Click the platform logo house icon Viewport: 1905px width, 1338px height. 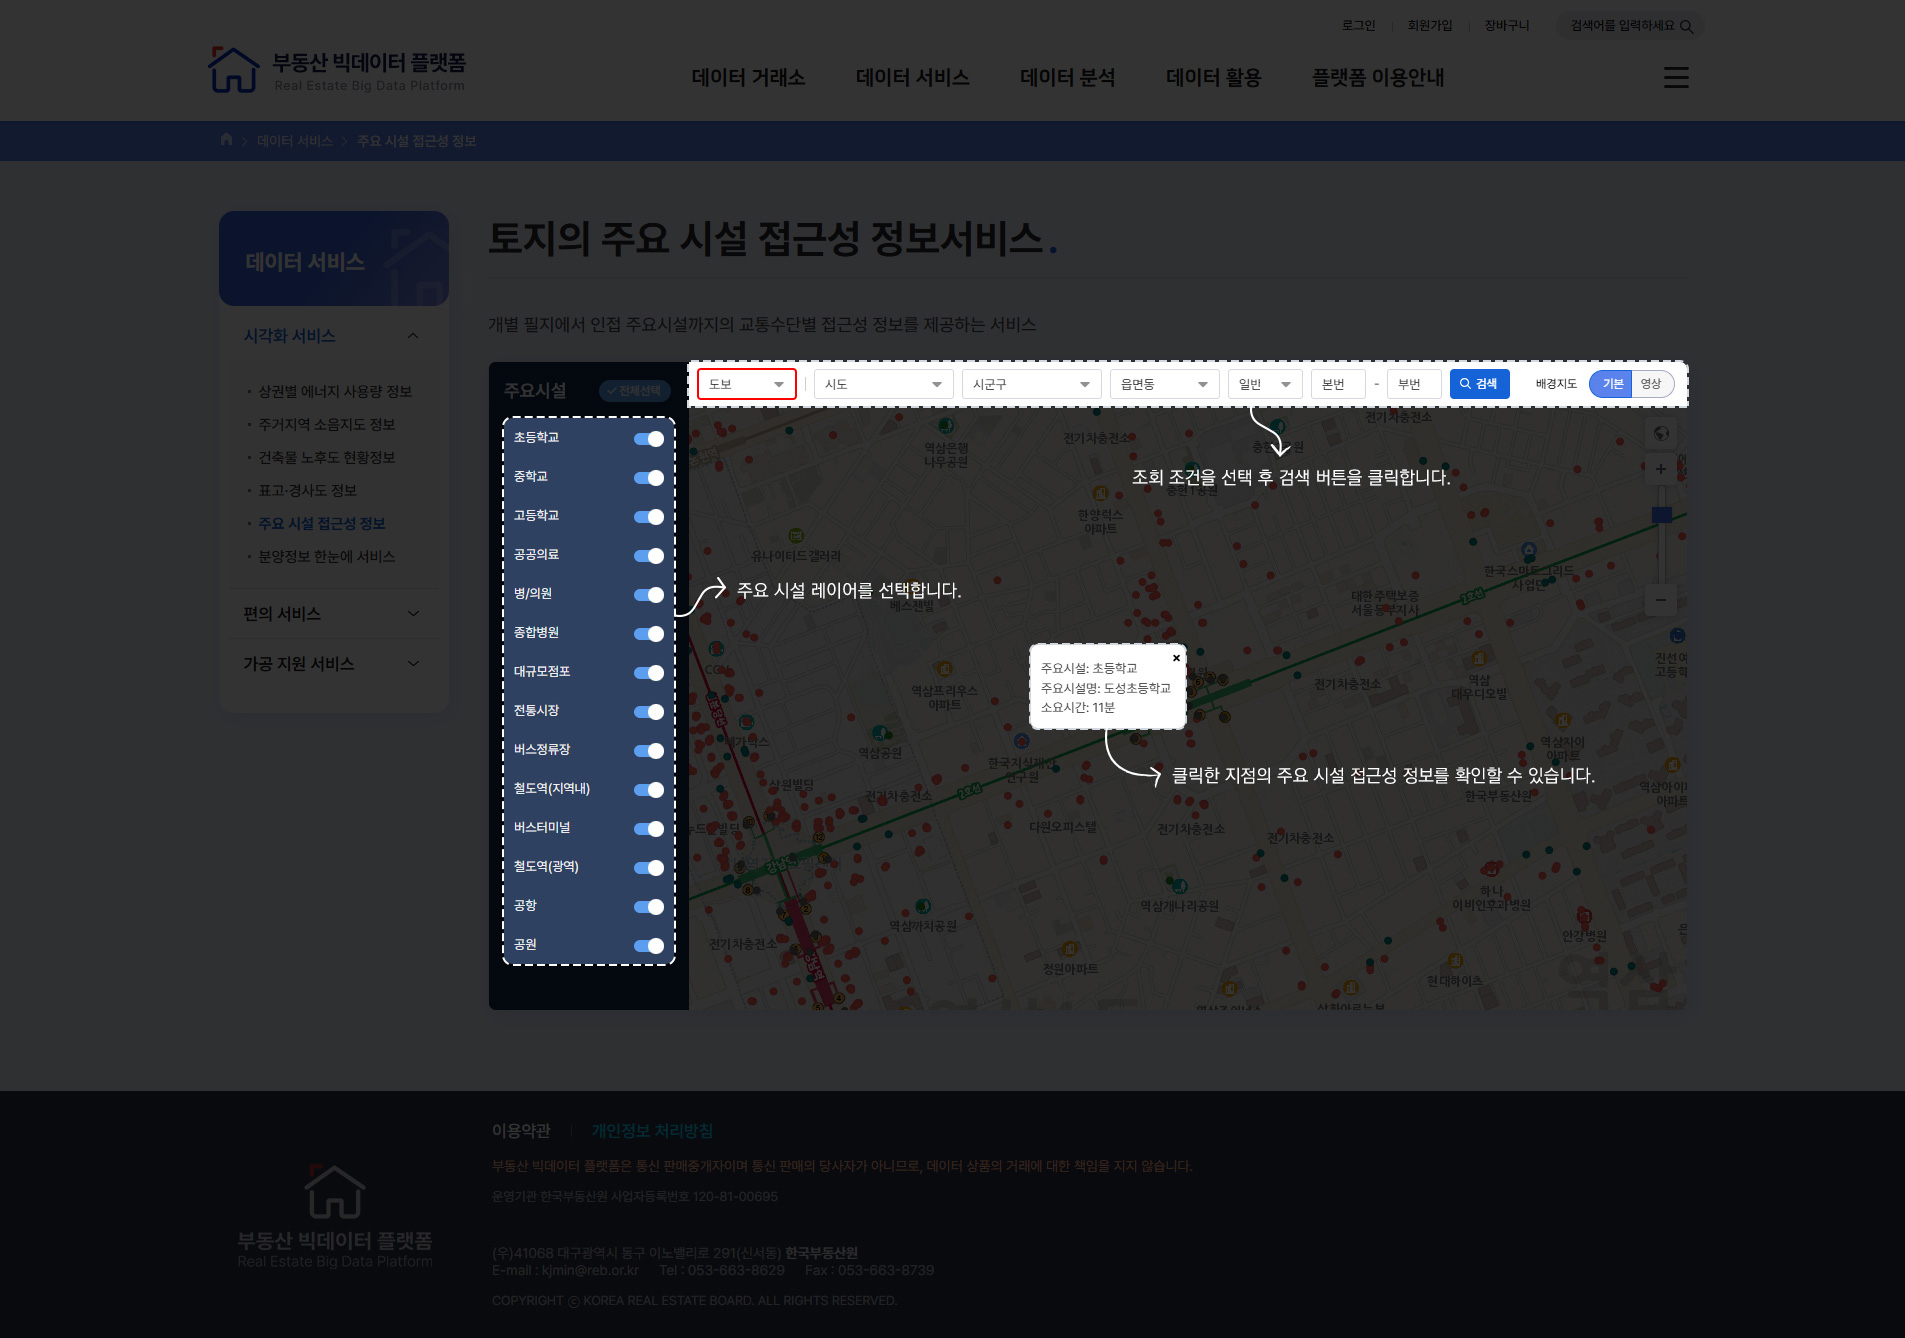click(233, 70)
